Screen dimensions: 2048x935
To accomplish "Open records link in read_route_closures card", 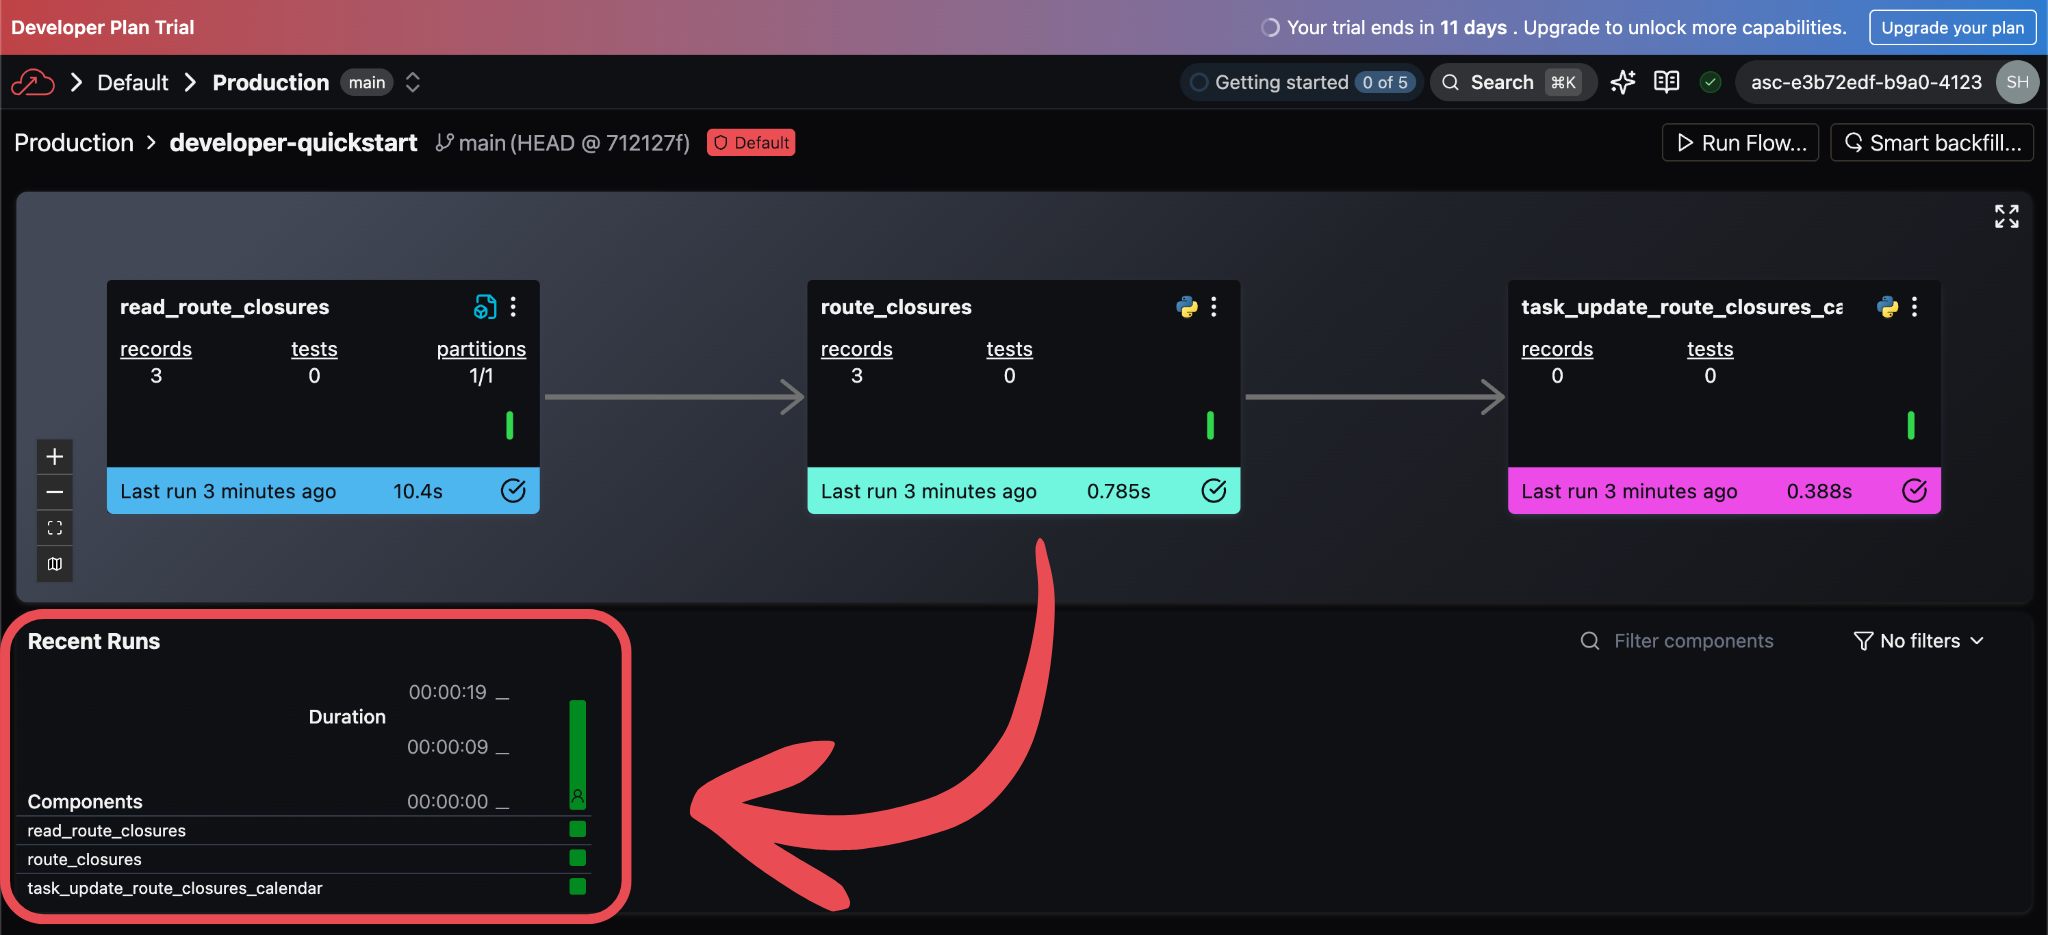I will [x=156, y=349].
